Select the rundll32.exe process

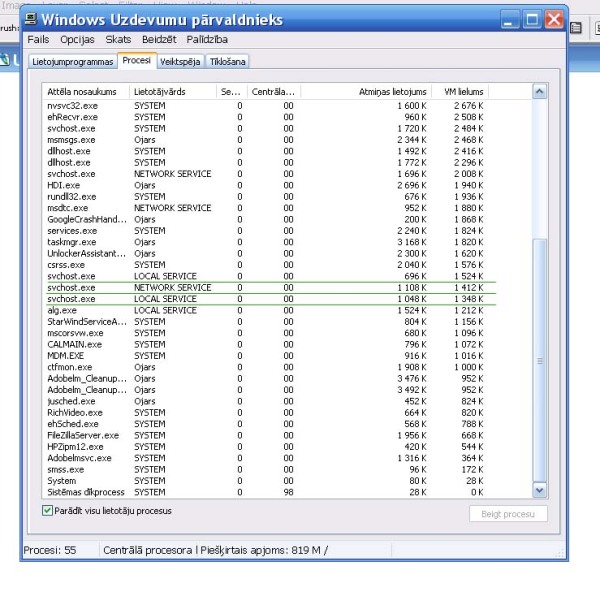coord(265,197)
